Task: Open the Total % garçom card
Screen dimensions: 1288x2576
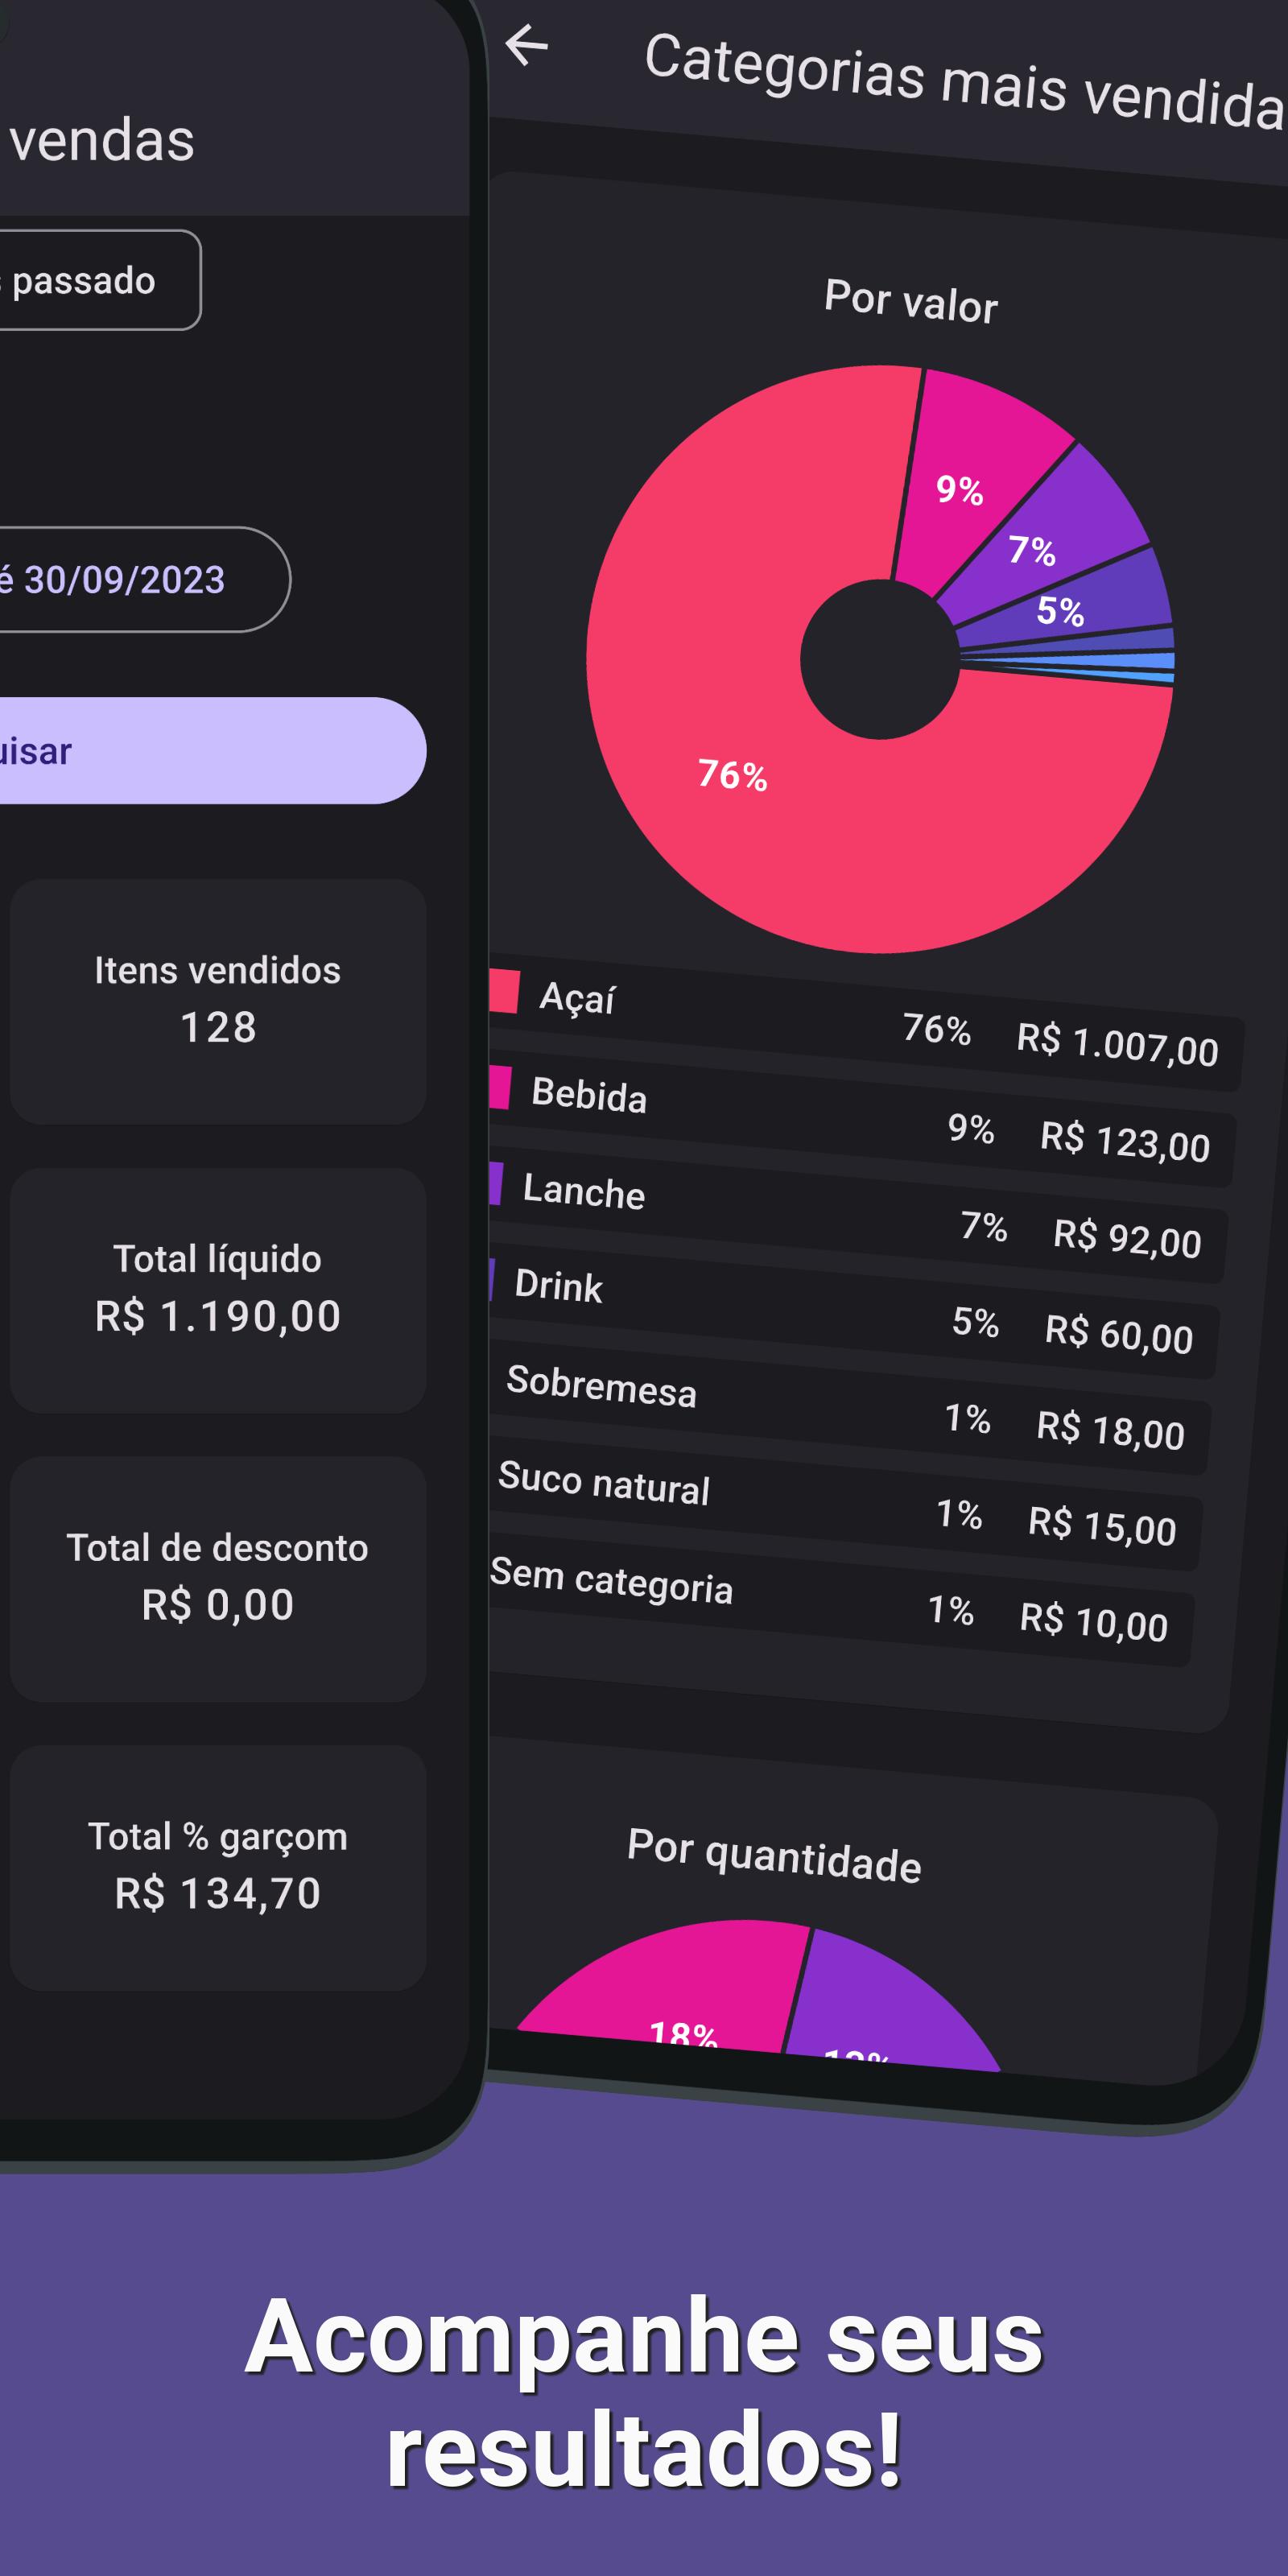Action: 218,1867
